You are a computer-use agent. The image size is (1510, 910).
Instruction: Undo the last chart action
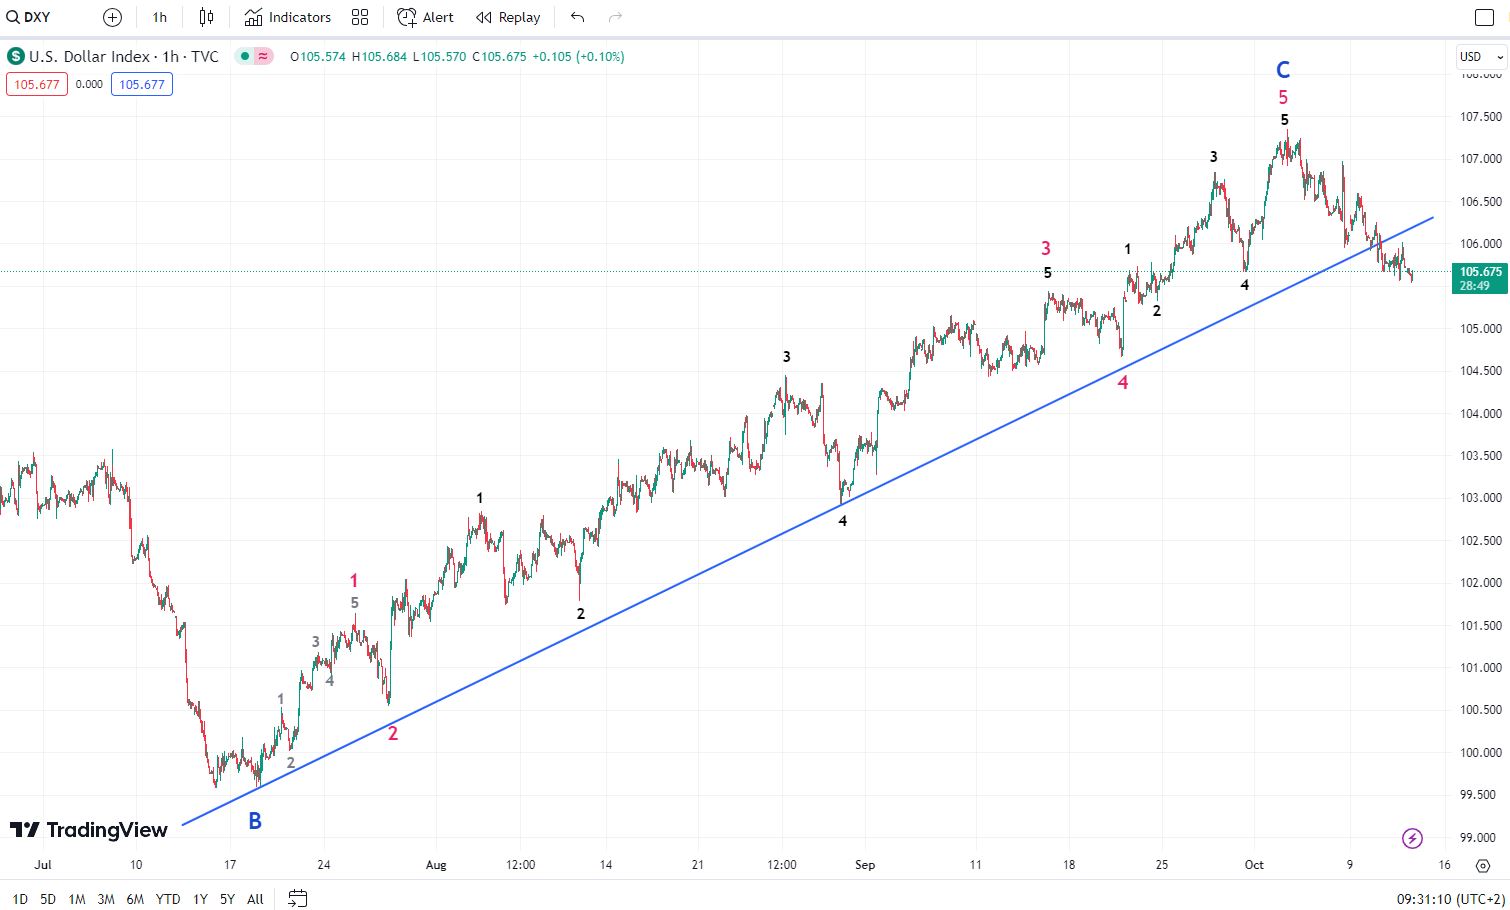[x=577, y=17]
